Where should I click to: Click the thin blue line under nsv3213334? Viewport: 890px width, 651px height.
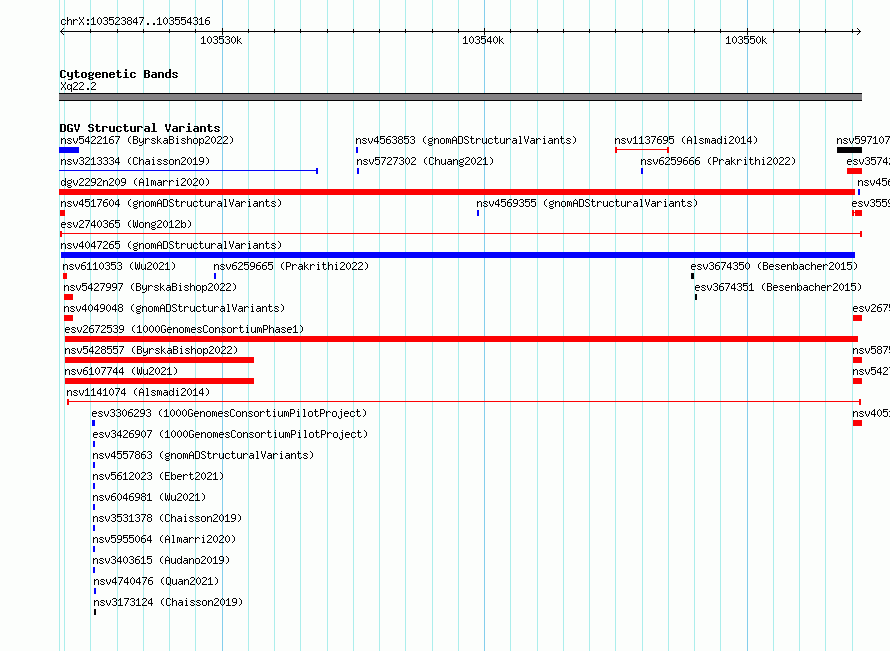tap(188, 170)
